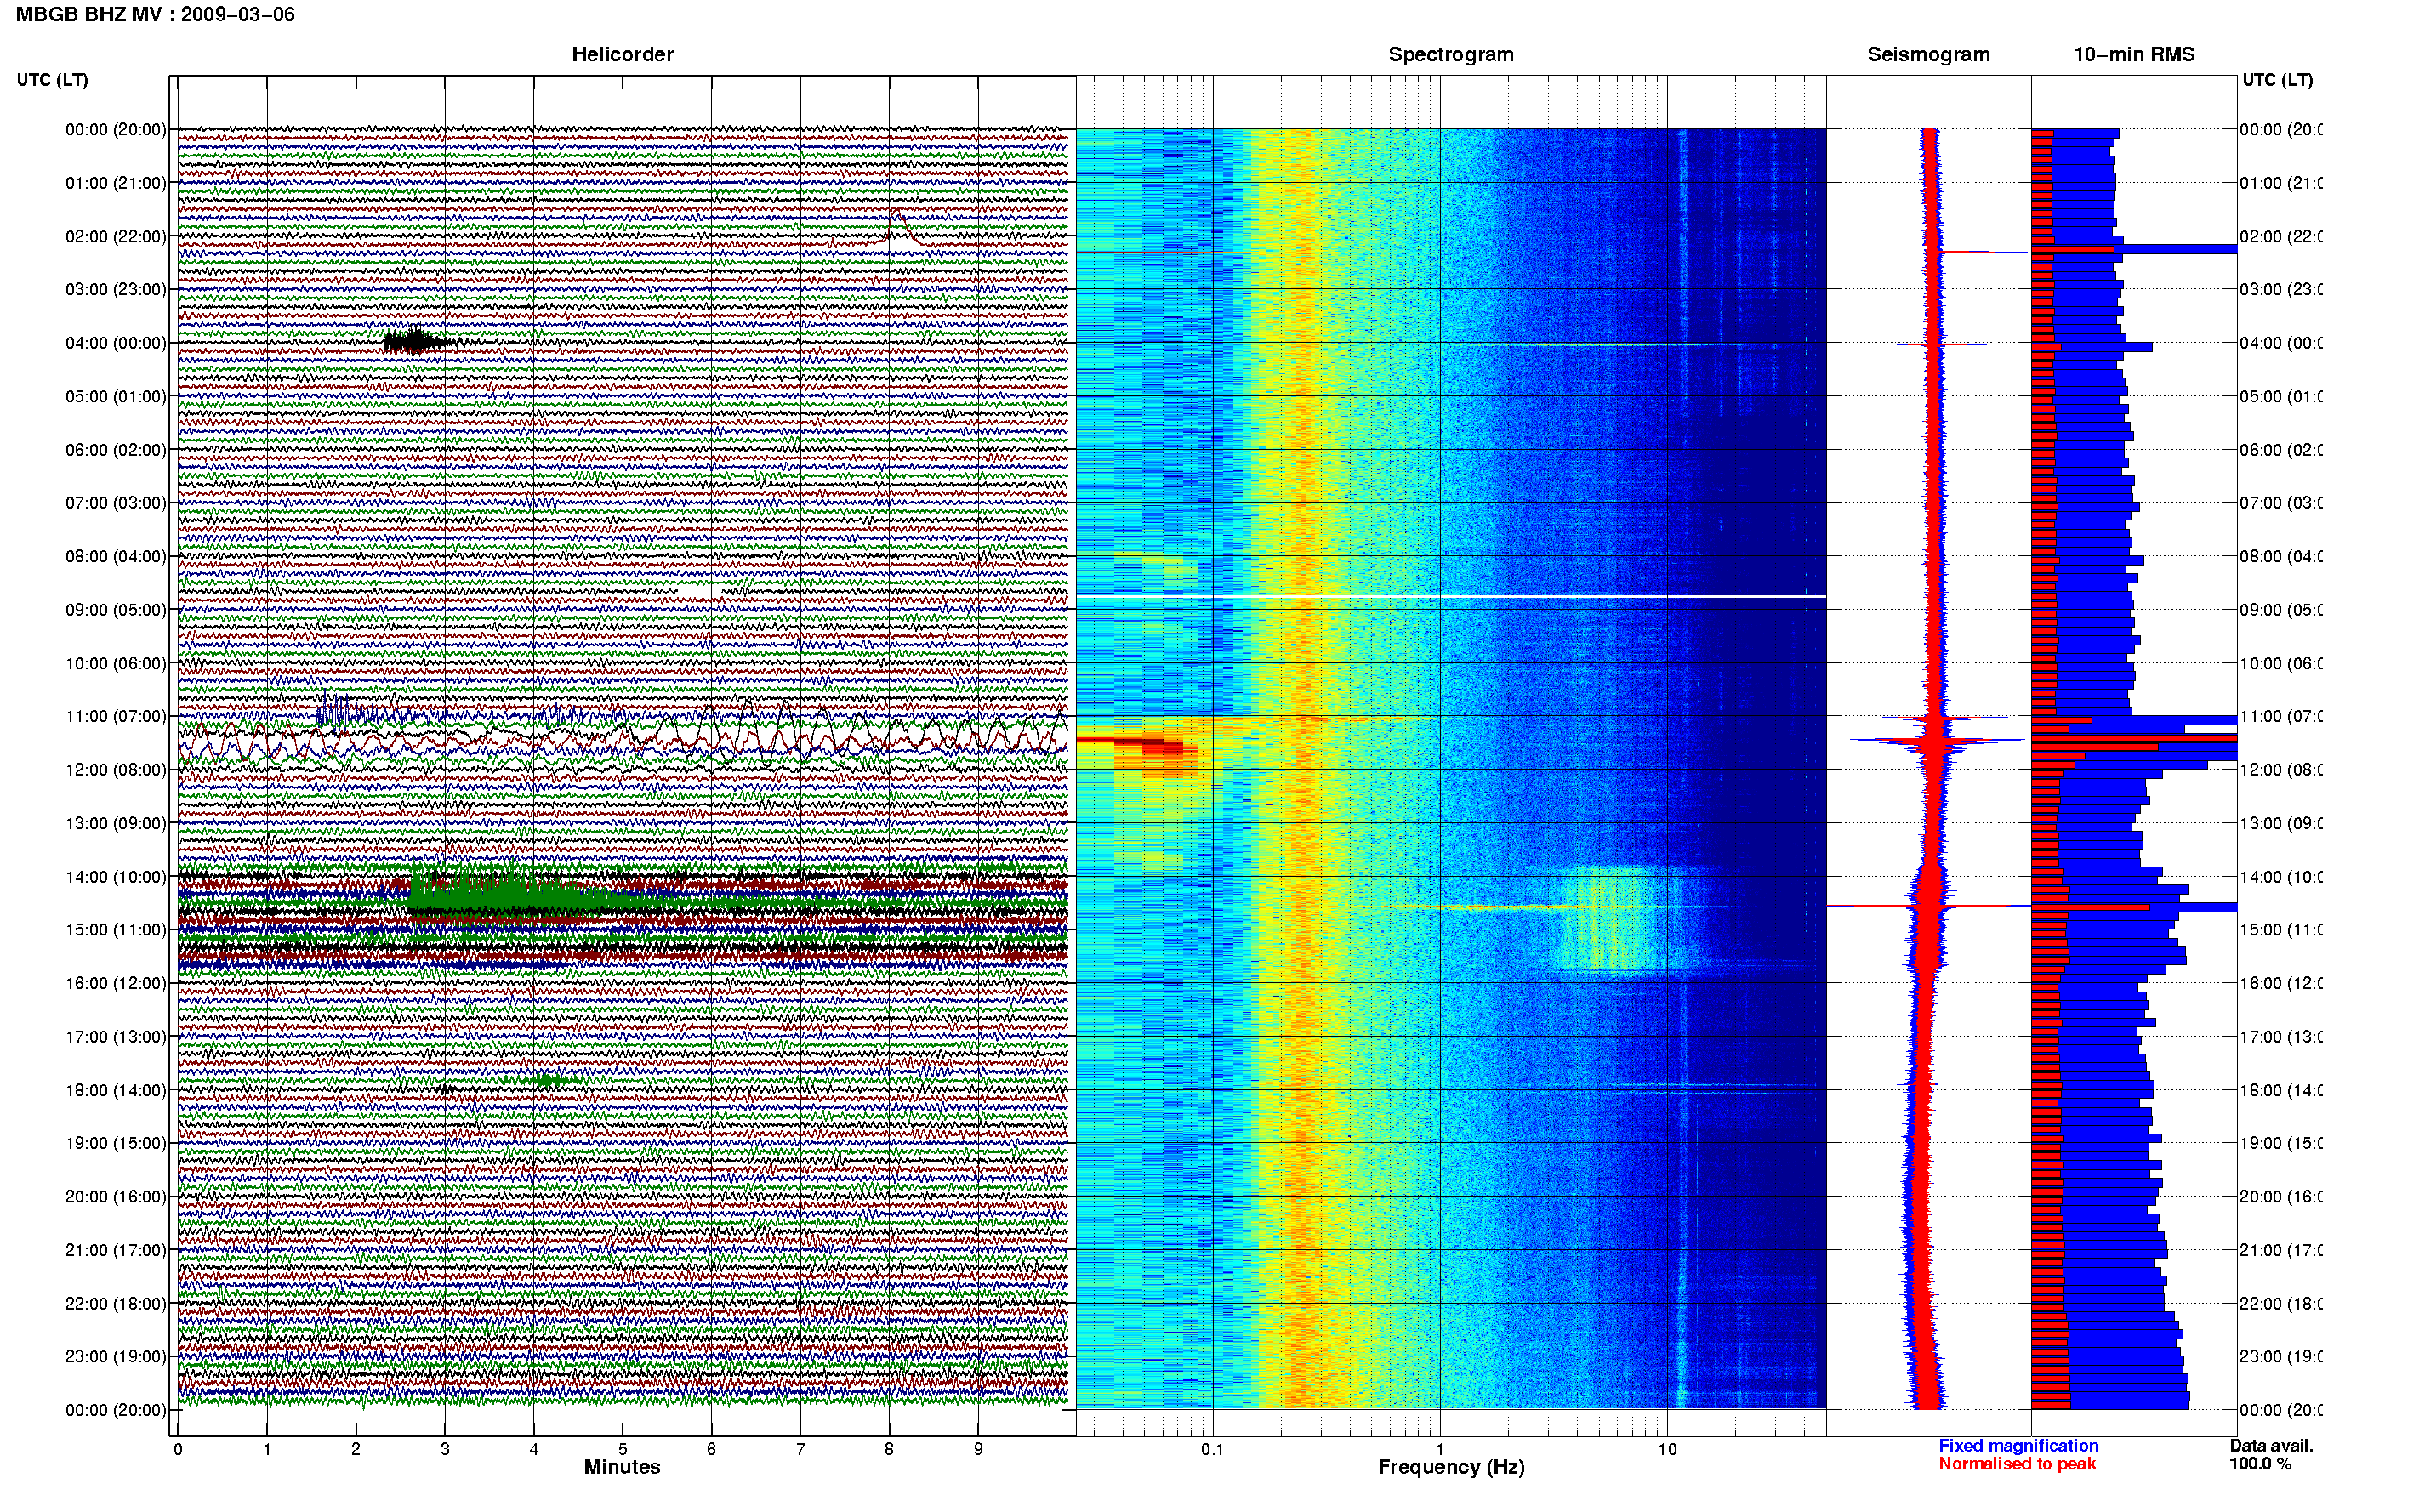Click the right 'UTC (LT)' axis label
The width and height of the screenshot is (2419, 1512).
2277,80
